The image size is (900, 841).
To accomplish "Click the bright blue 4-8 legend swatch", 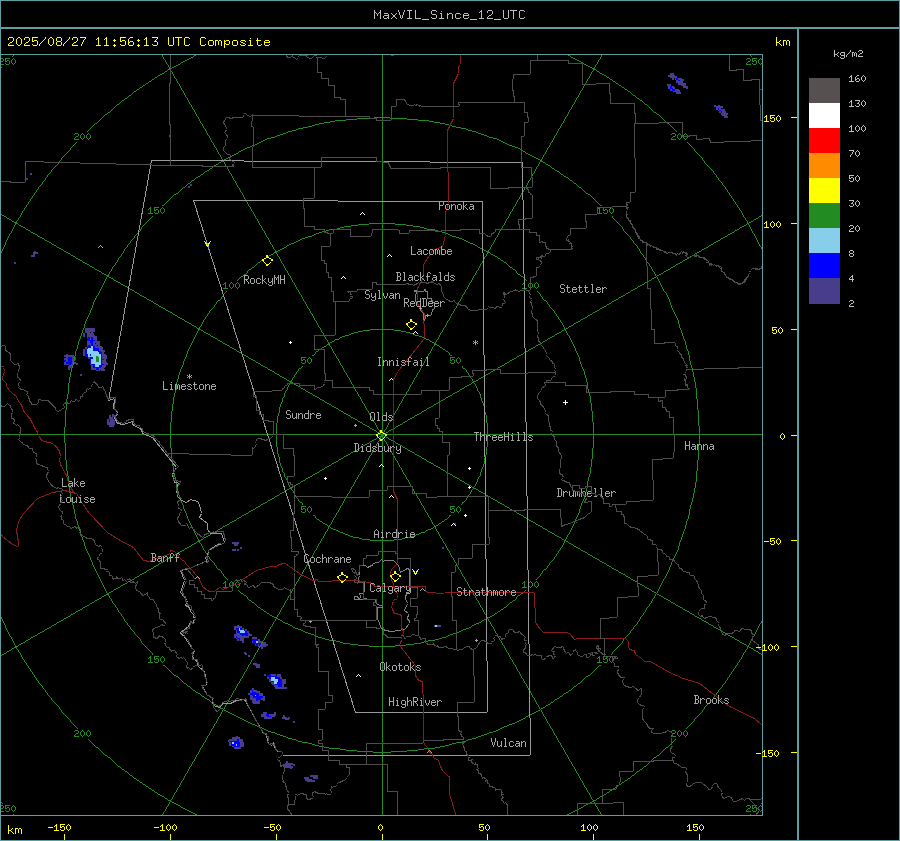I will point(824,265).
